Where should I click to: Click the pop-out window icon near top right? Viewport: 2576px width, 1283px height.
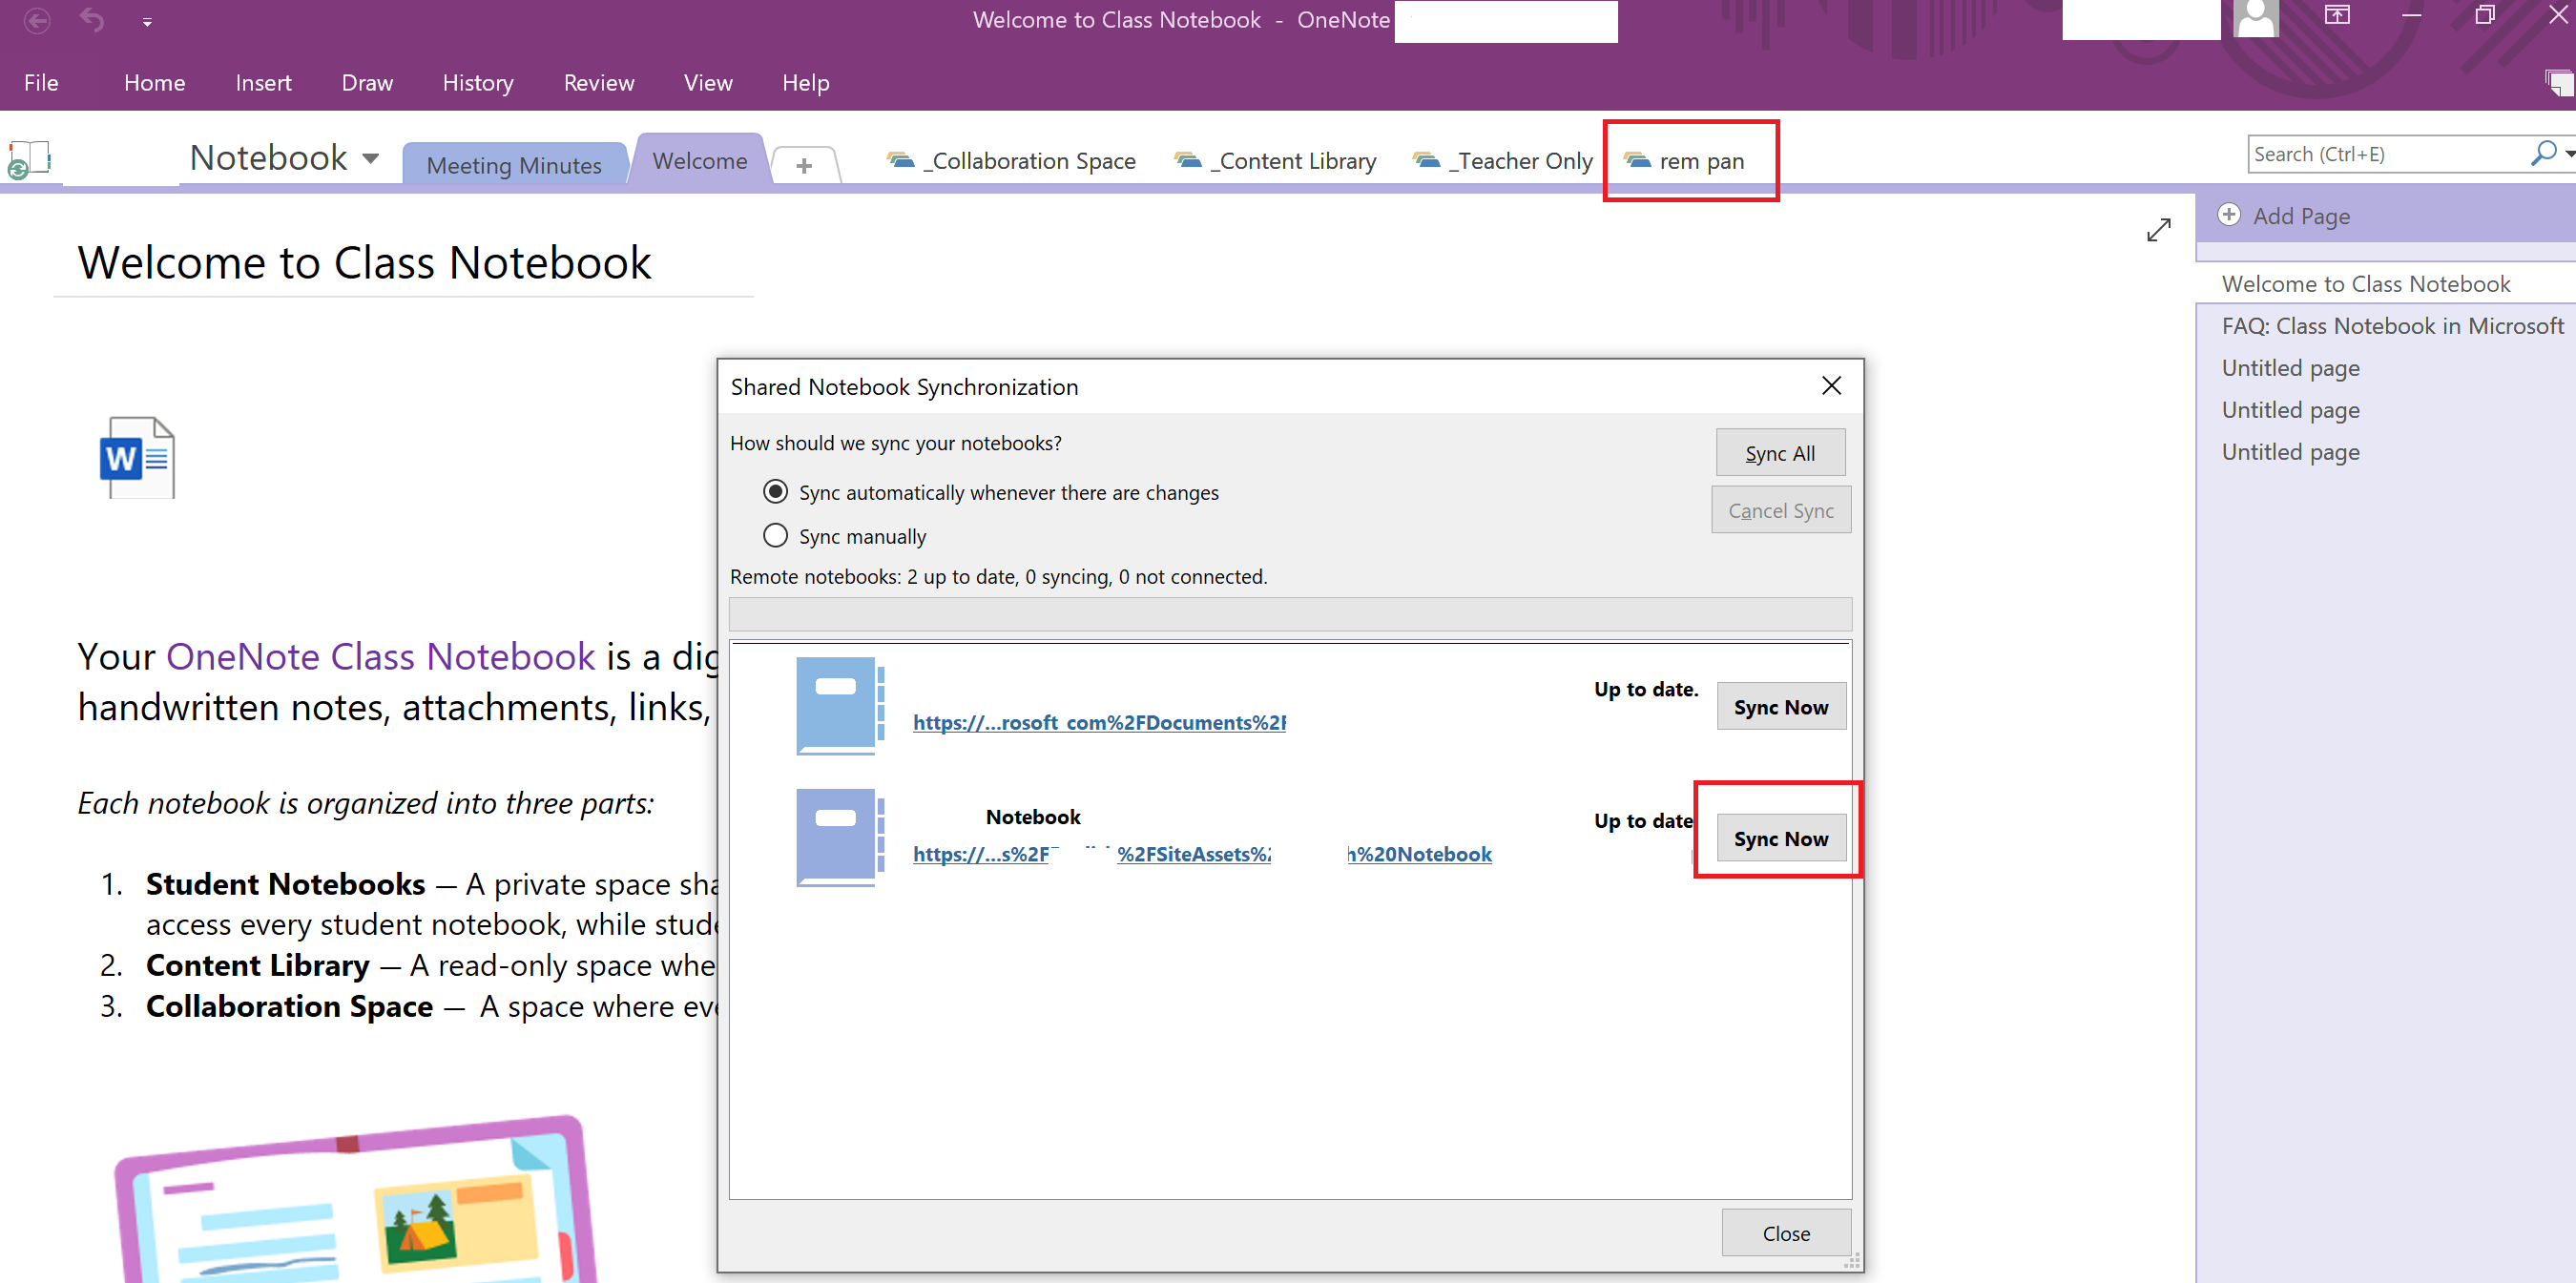click(x=2338, y=16)
